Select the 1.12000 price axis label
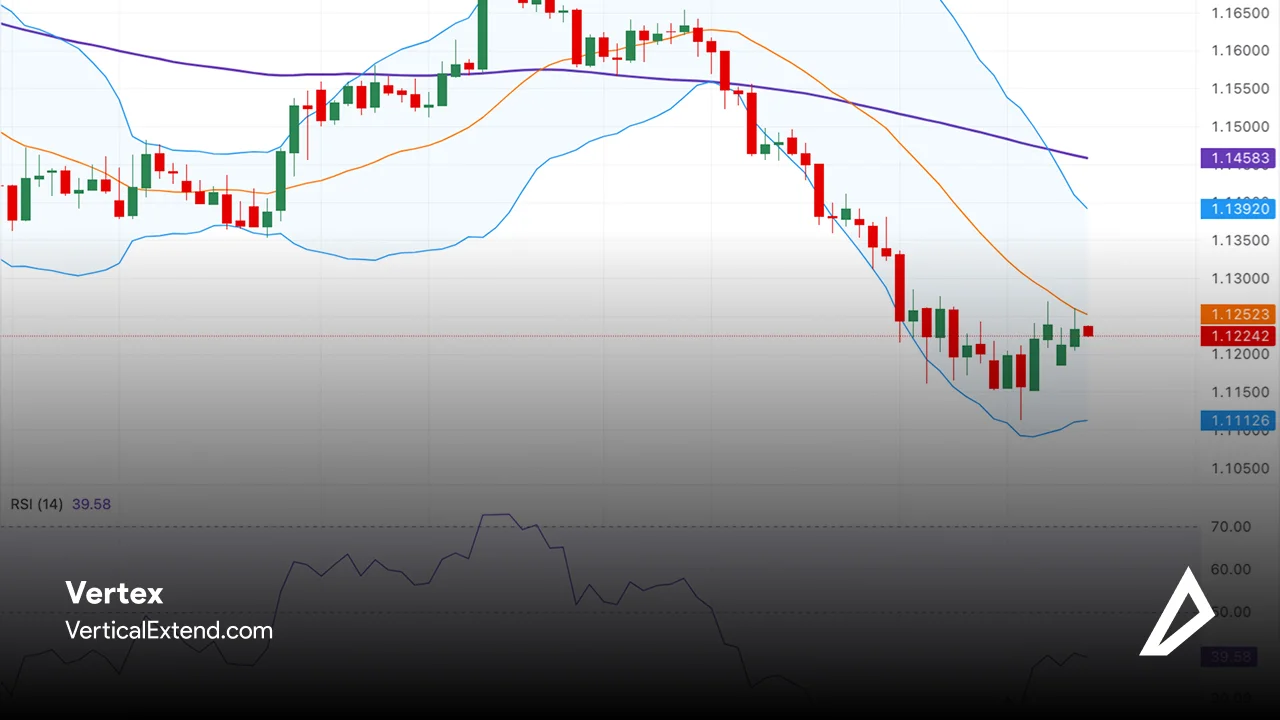This screenshot has width=1280, height=720. [1240, 354]
